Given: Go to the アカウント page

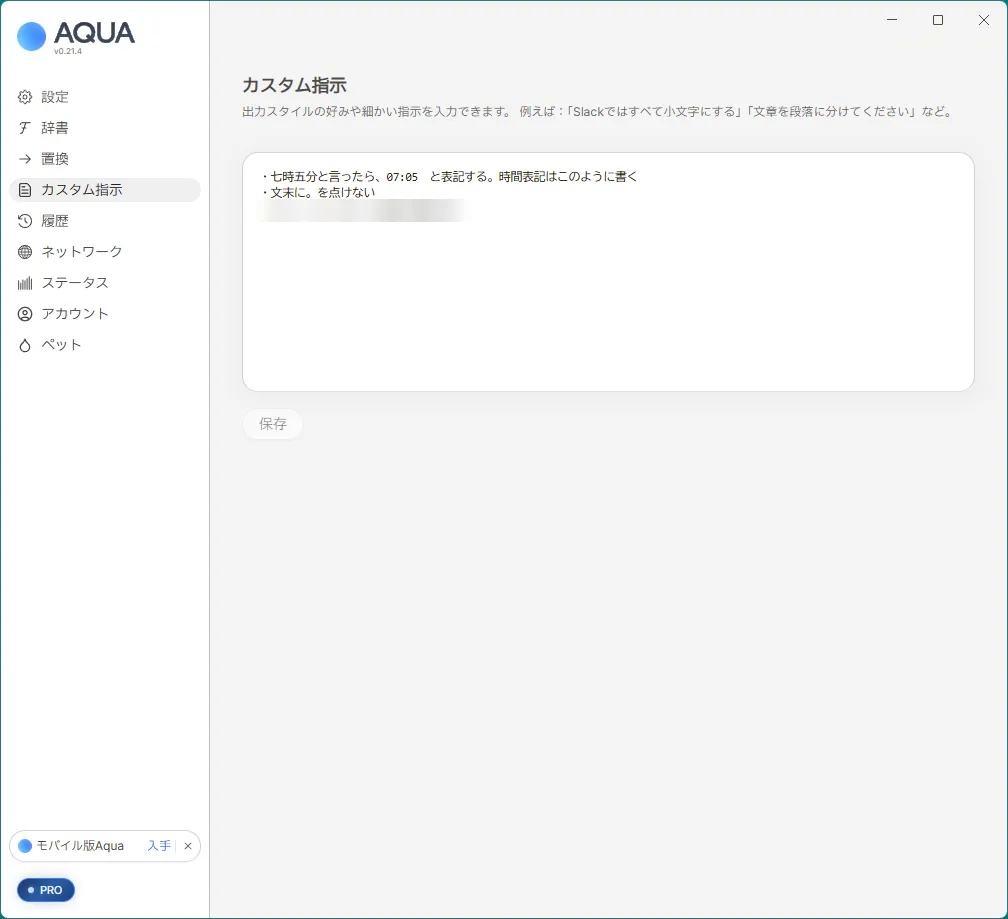Looking at the screenshot, I should pos(105,314).
